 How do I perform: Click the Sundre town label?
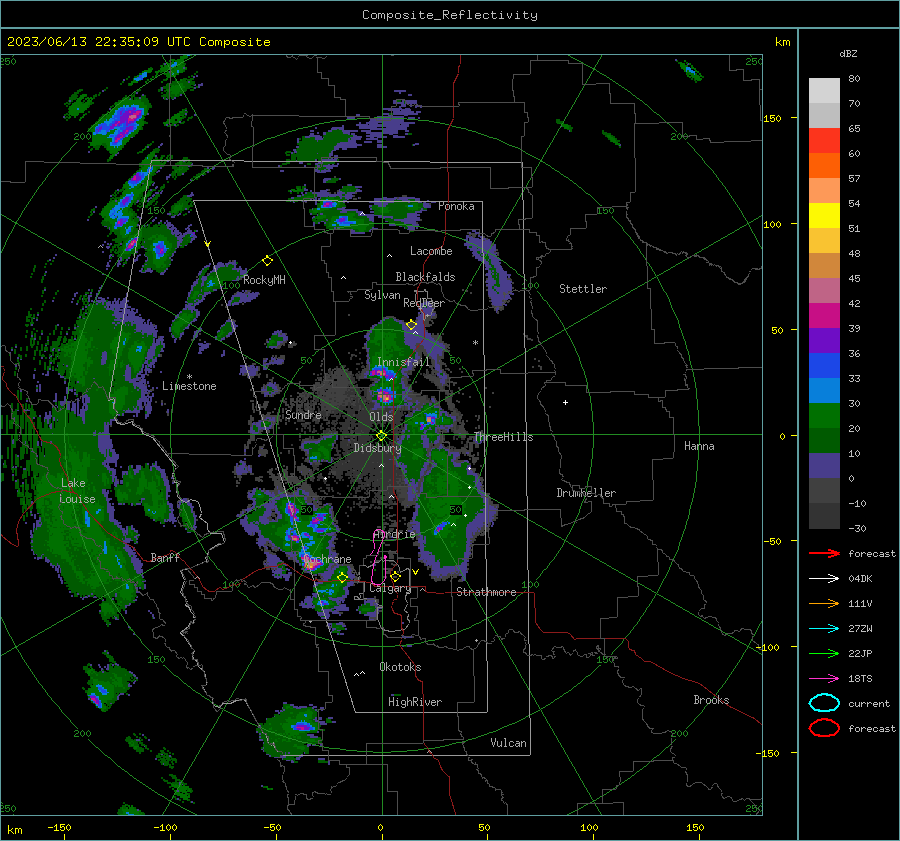pos(303,414)
